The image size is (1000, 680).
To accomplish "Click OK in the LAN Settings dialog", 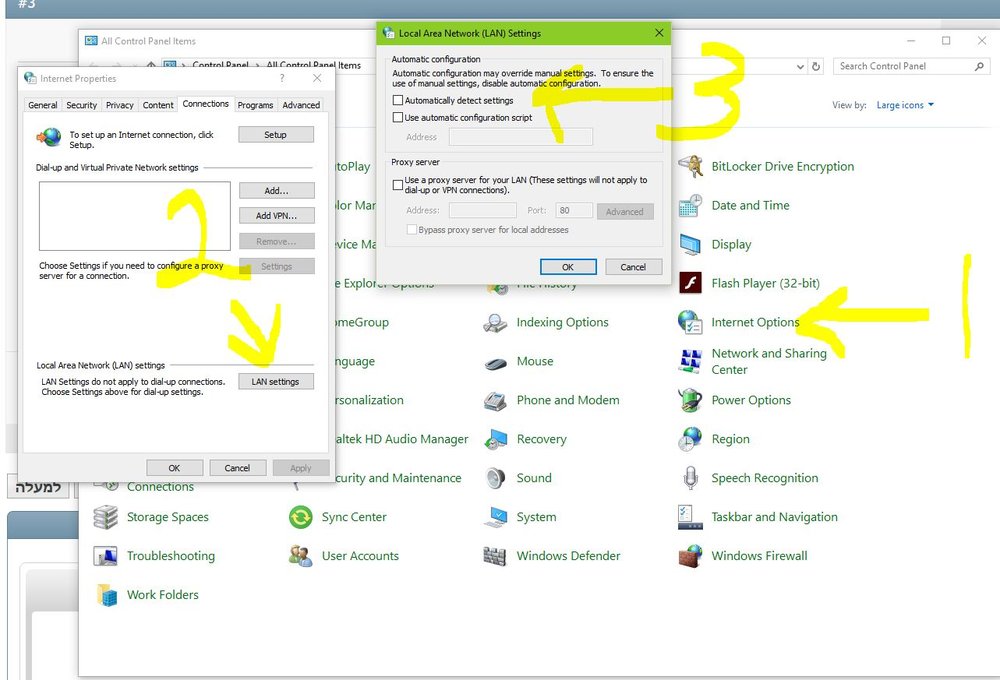I will point(568,267).
